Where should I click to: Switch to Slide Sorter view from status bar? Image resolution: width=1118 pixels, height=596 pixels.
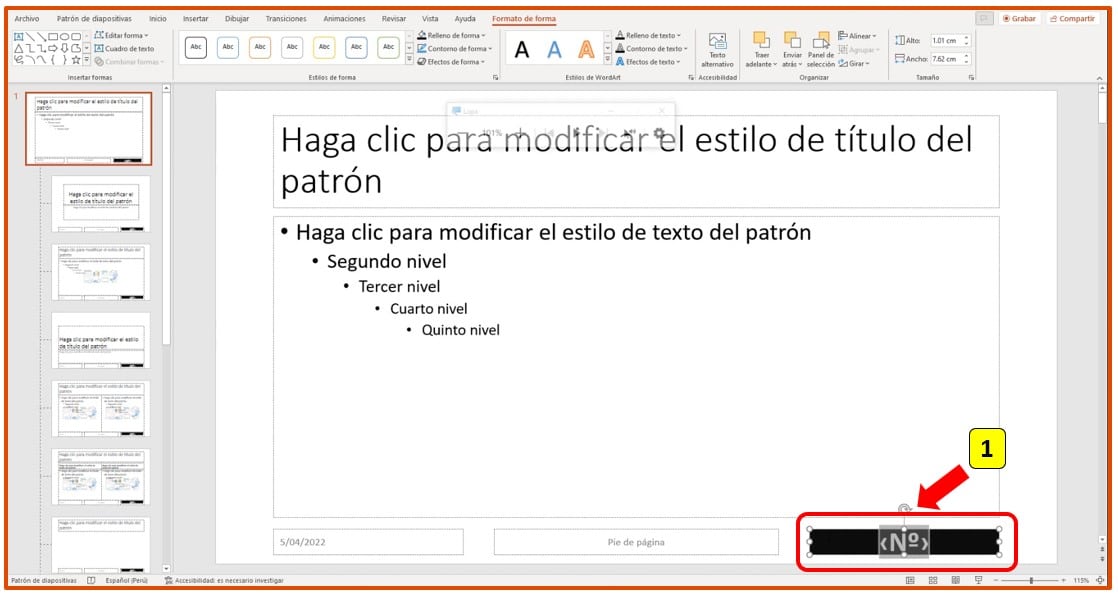tap(932, 579)
